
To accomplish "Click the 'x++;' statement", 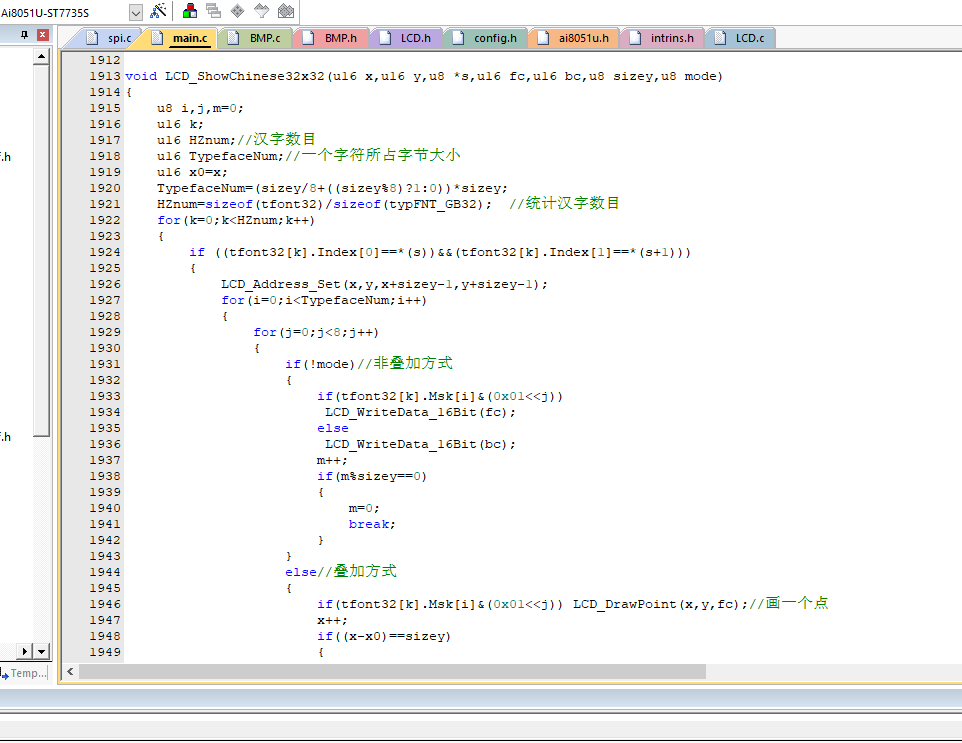I will [332, 620].
